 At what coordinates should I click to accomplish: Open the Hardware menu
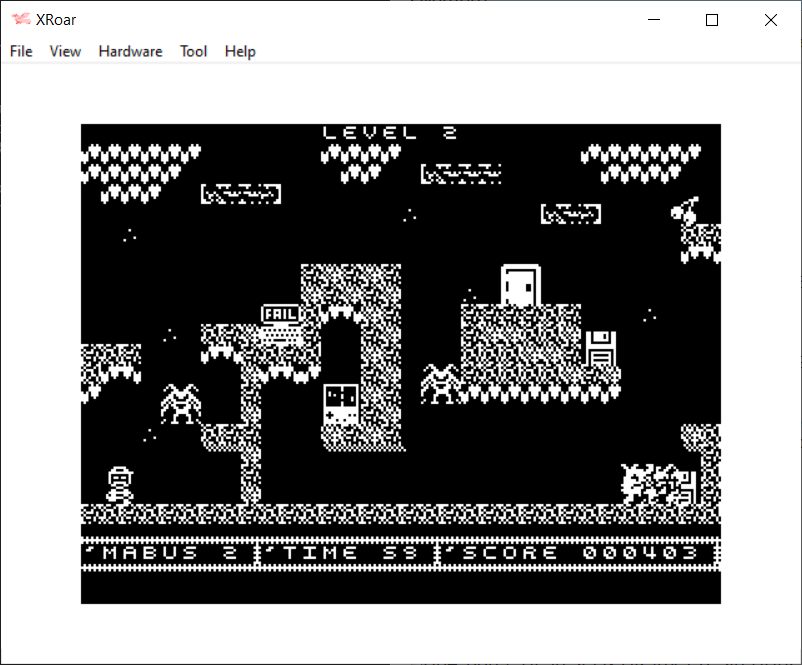click(130, 51)
